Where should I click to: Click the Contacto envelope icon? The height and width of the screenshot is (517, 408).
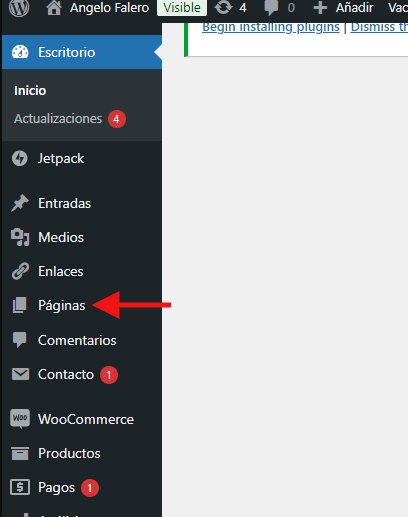20,374
